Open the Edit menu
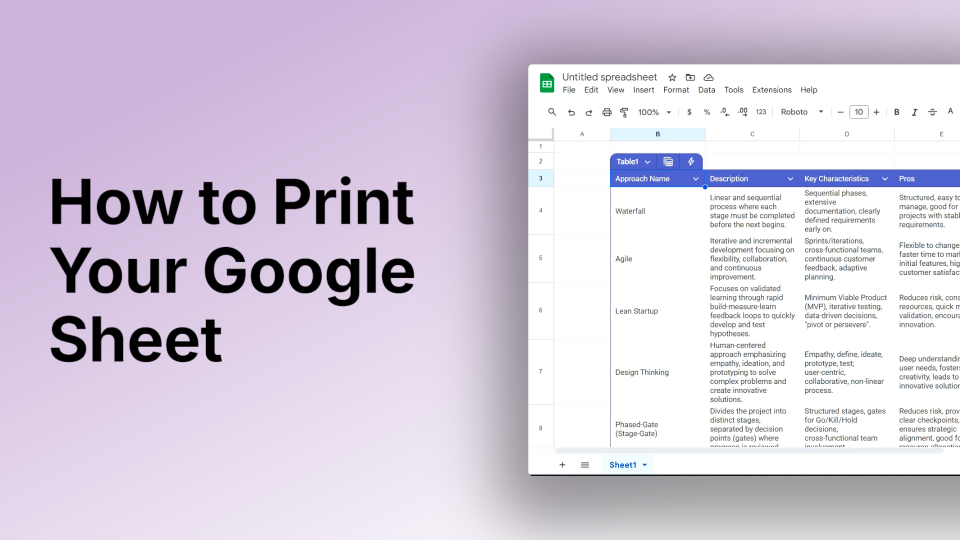The image size is (960, 540). click(591, 90)
